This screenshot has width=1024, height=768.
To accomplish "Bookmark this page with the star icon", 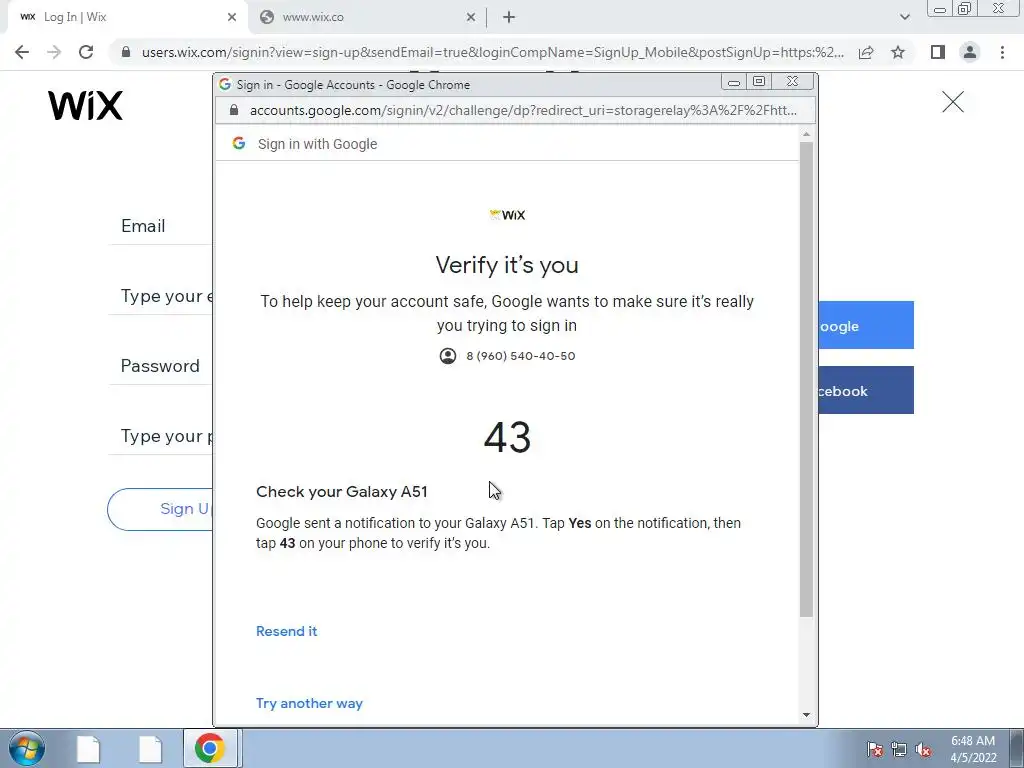I will (898, 52).
